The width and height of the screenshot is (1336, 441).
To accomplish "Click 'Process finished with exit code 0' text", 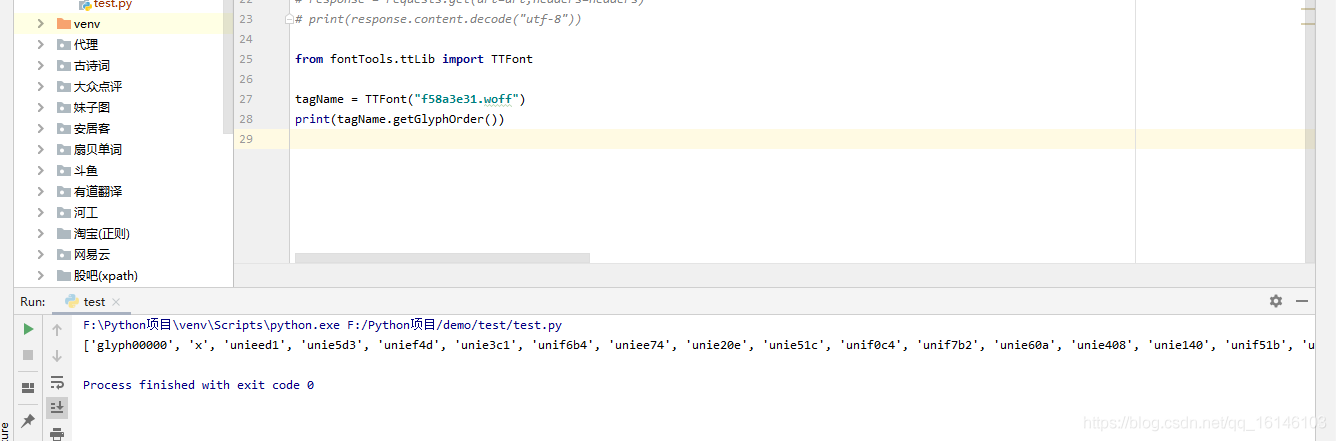I will [x=198, y=385].
